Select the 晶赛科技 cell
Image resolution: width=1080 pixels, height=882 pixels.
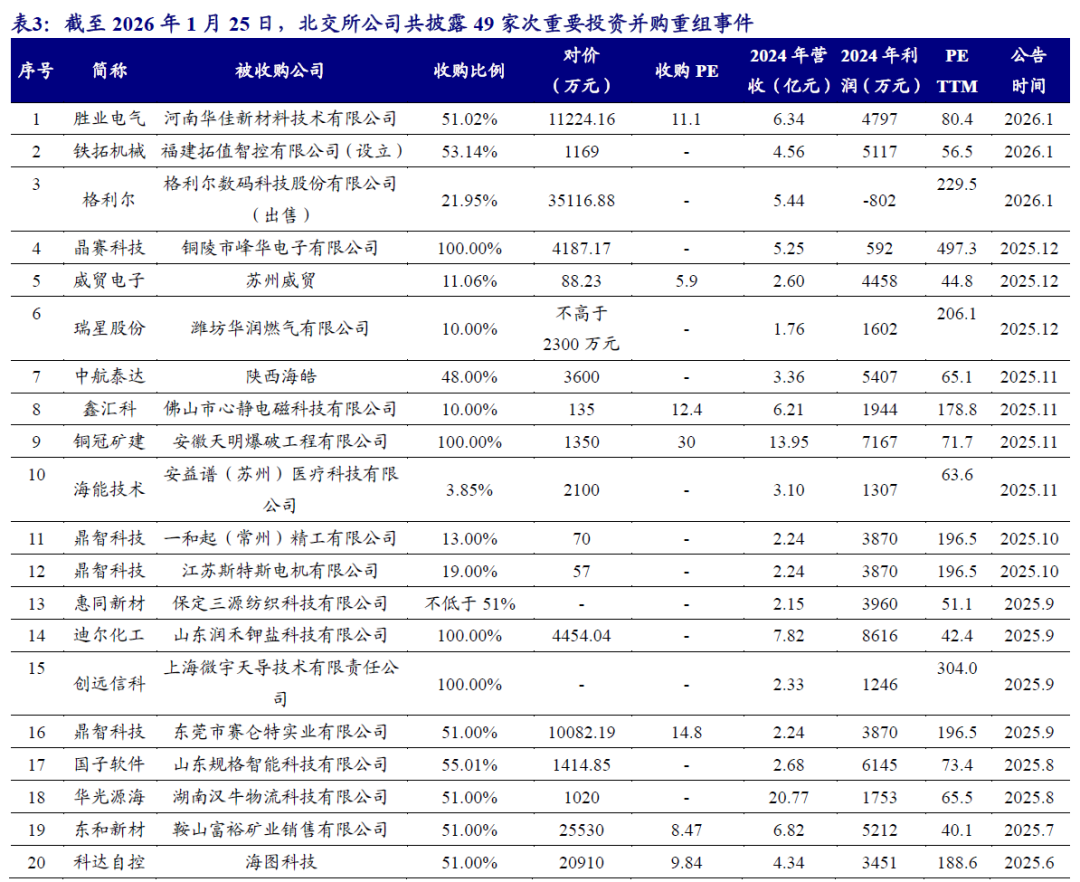point(110,248)
